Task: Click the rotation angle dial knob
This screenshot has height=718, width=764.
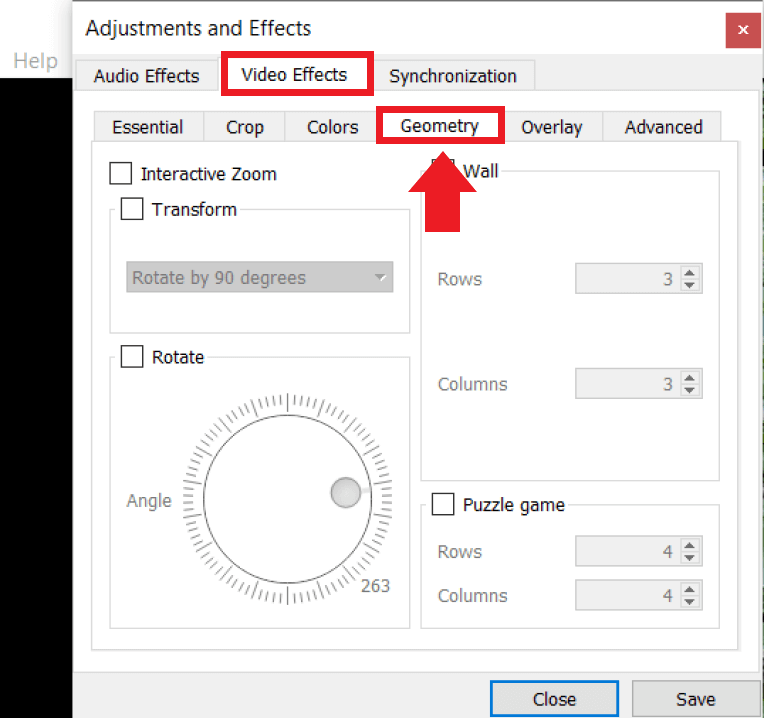Action: click(345, 492)
